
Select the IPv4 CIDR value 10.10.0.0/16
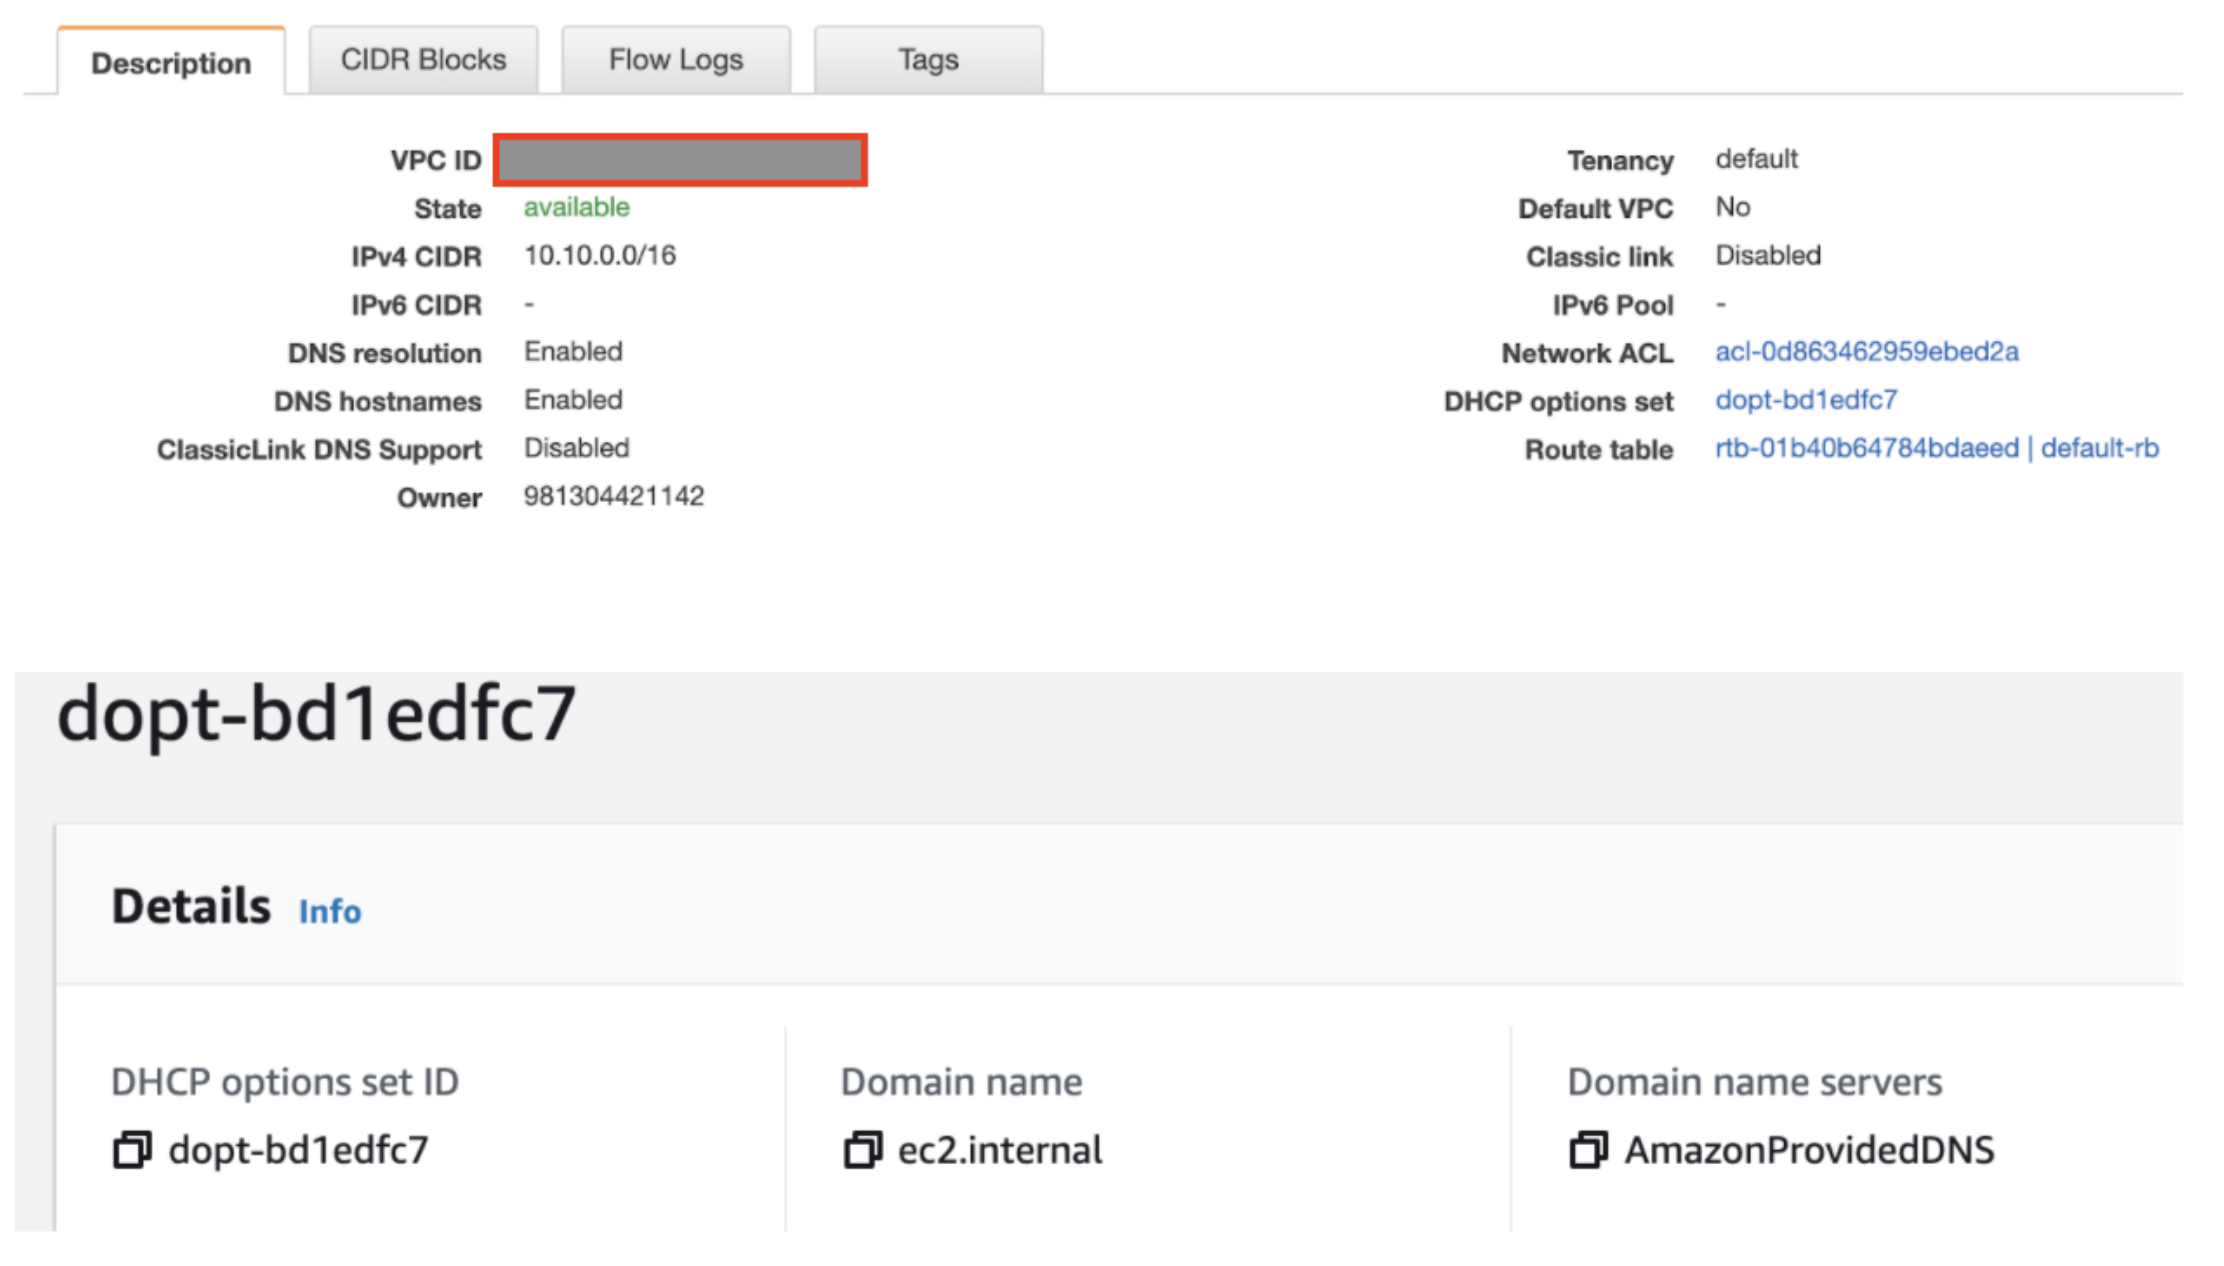[x=600, y=255]
